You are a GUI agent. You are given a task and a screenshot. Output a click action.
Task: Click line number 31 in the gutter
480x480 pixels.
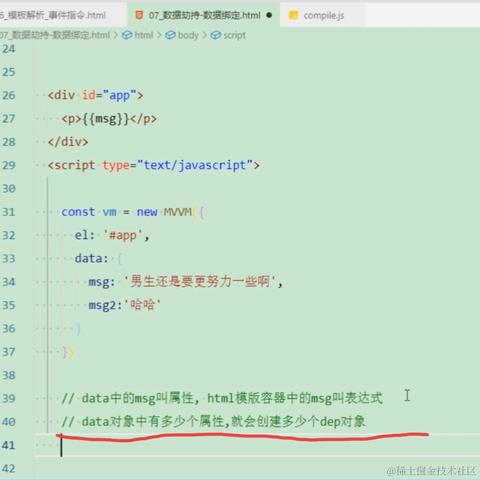click(9, 212)
